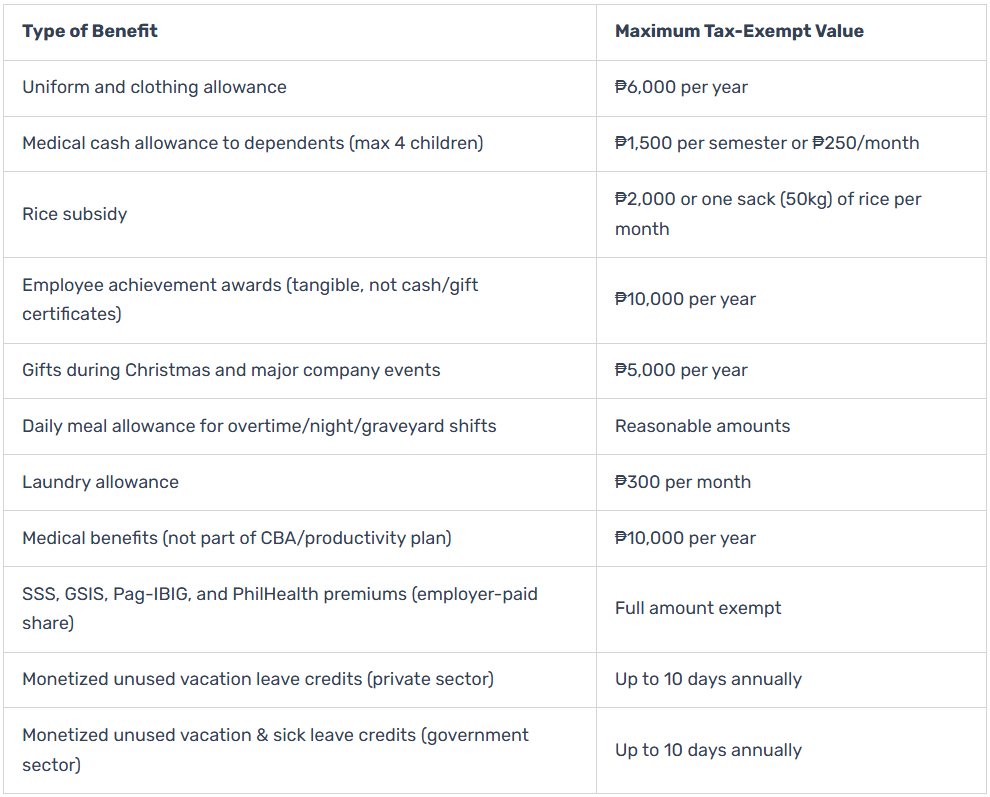This screenshot has width=990, height=797.
Task: Click the 'Type of Benefit' column header
Action: click(90, 31)
